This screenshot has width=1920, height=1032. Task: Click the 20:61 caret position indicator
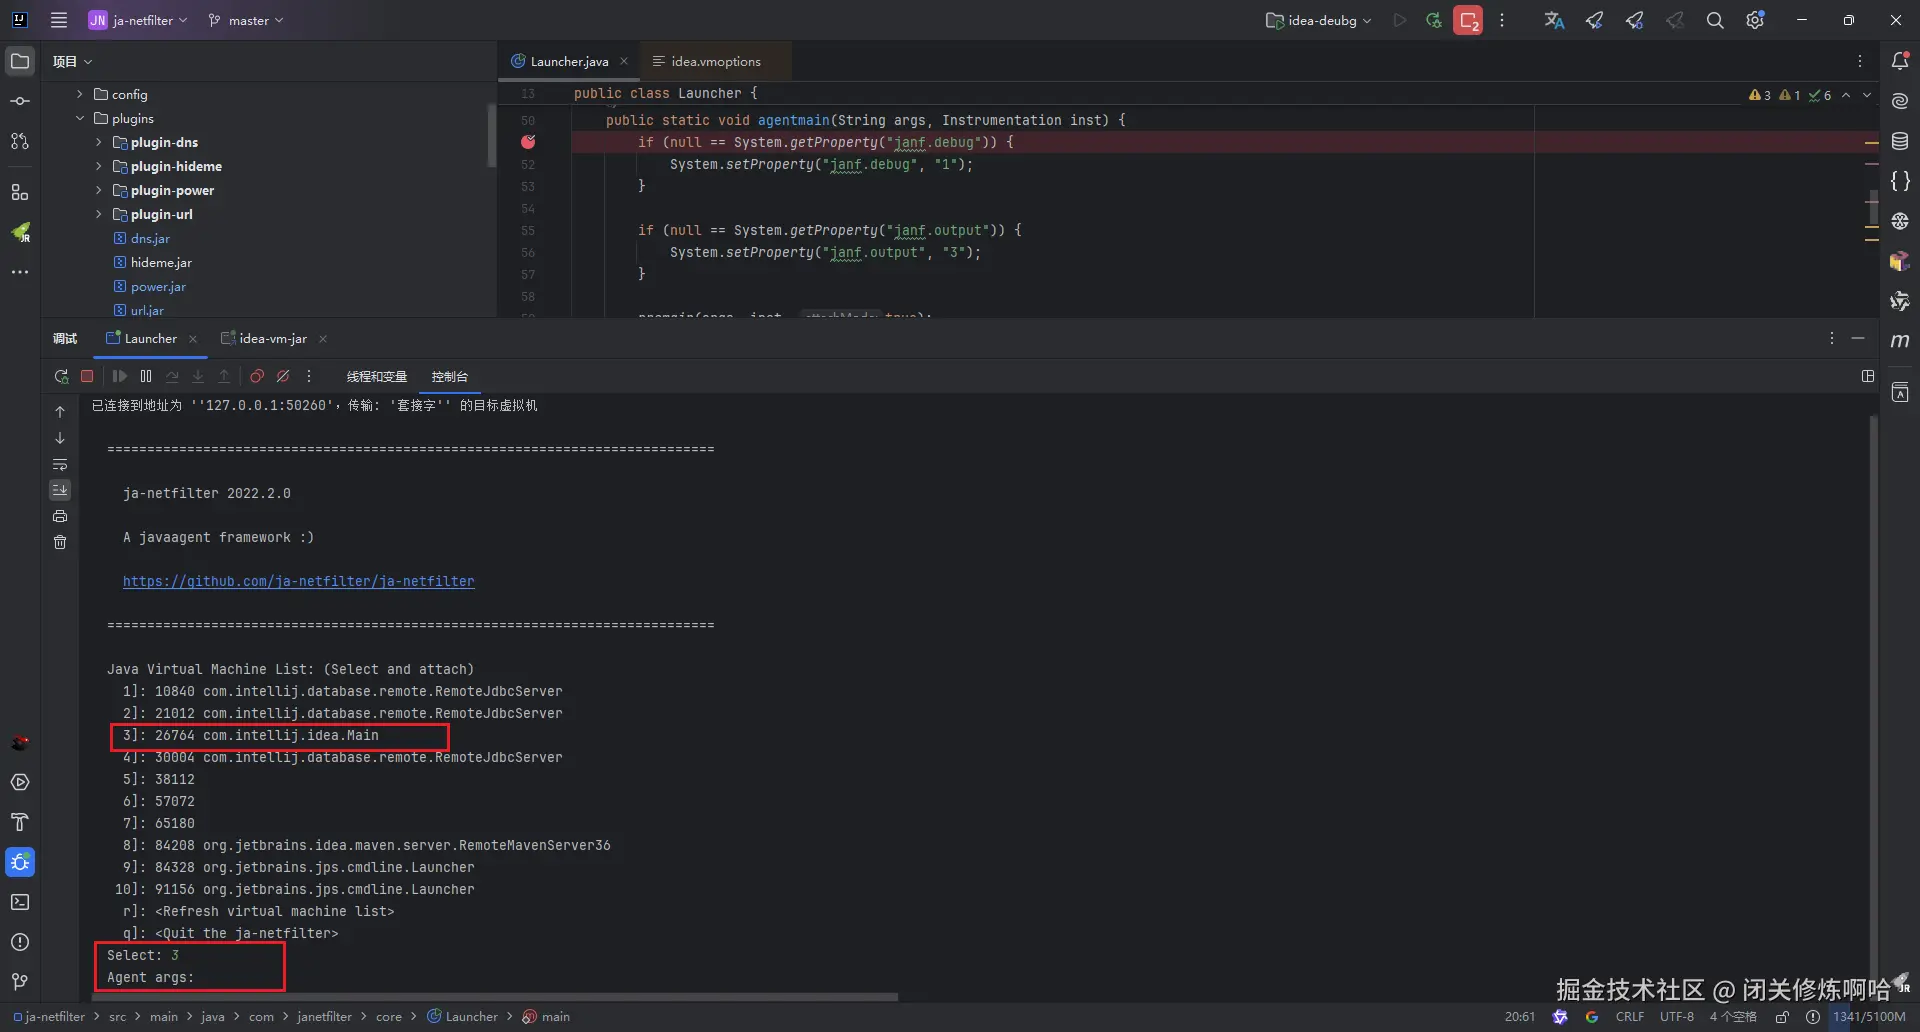tap(1520, 1017)
